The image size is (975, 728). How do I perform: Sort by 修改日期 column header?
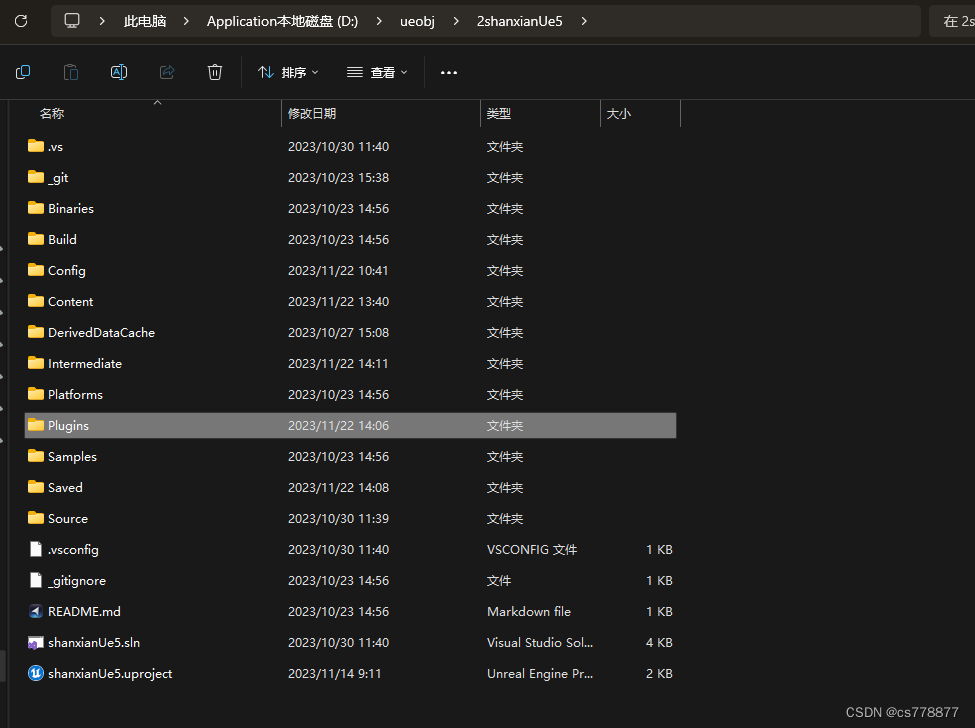pyautogui.click(x=312, y=114)
